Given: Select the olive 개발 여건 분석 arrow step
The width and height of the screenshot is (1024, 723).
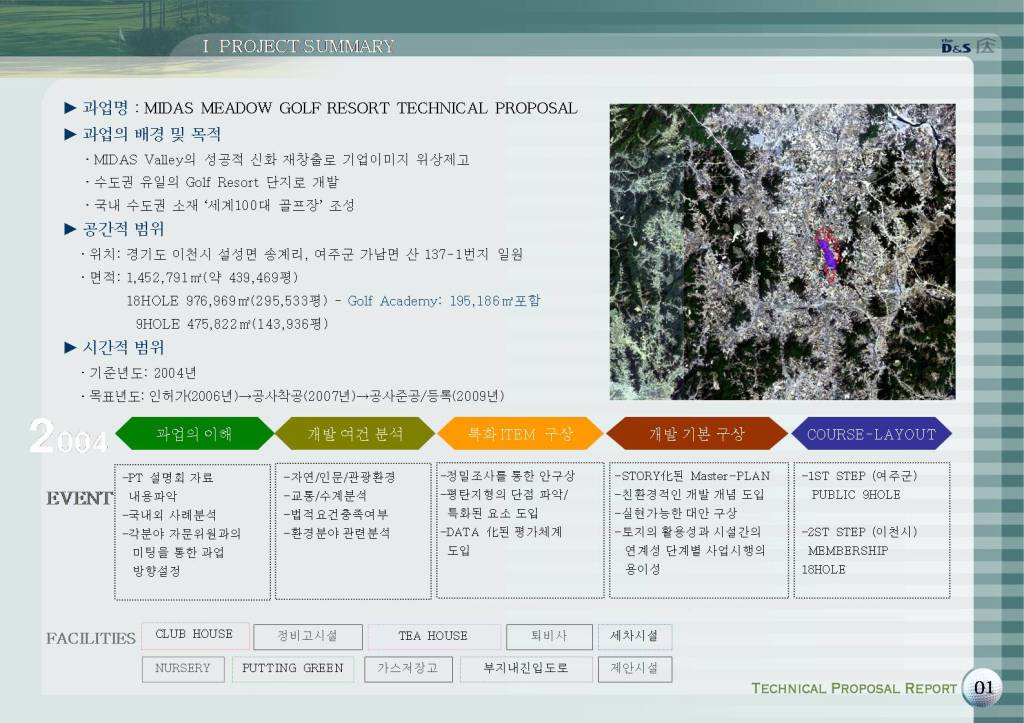Looking at the screenshot, I should 355,434.
